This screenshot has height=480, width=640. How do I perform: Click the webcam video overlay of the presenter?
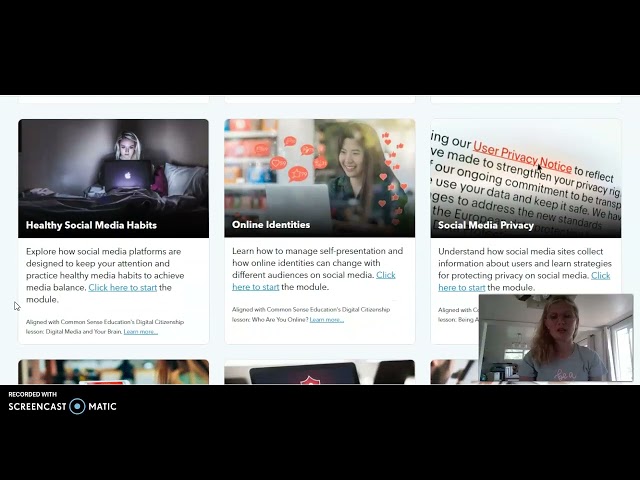tap(556, 338)
